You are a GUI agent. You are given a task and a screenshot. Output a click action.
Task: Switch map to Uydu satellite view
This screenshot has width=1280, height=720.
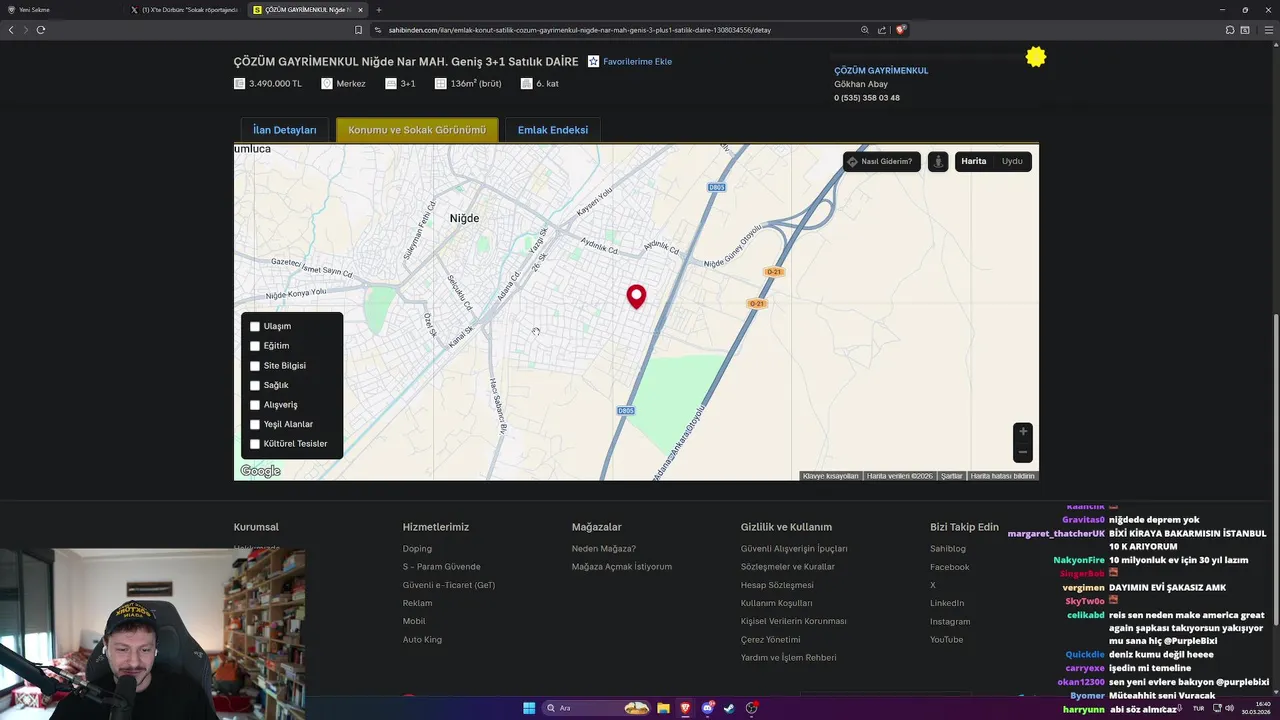click(1012, 161)
